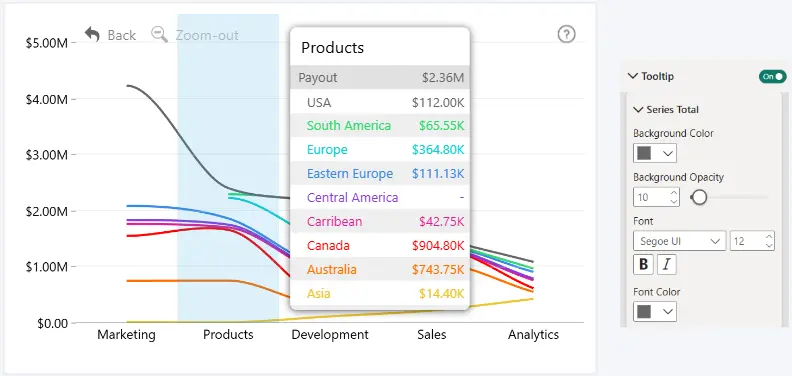Viewport: 792px width, 376px height.
Task: Click the Background Opacity value field
Action: click(x=656, y=197)
